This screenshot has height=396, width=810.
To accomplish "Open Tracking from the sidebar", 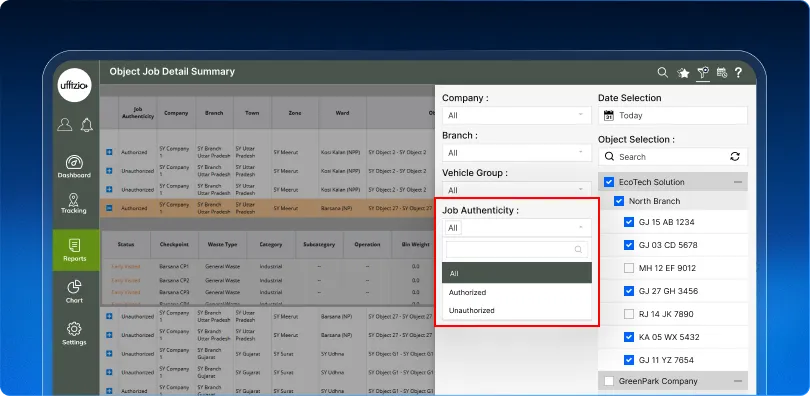I will pyautogui.click(x=74, y=203).
